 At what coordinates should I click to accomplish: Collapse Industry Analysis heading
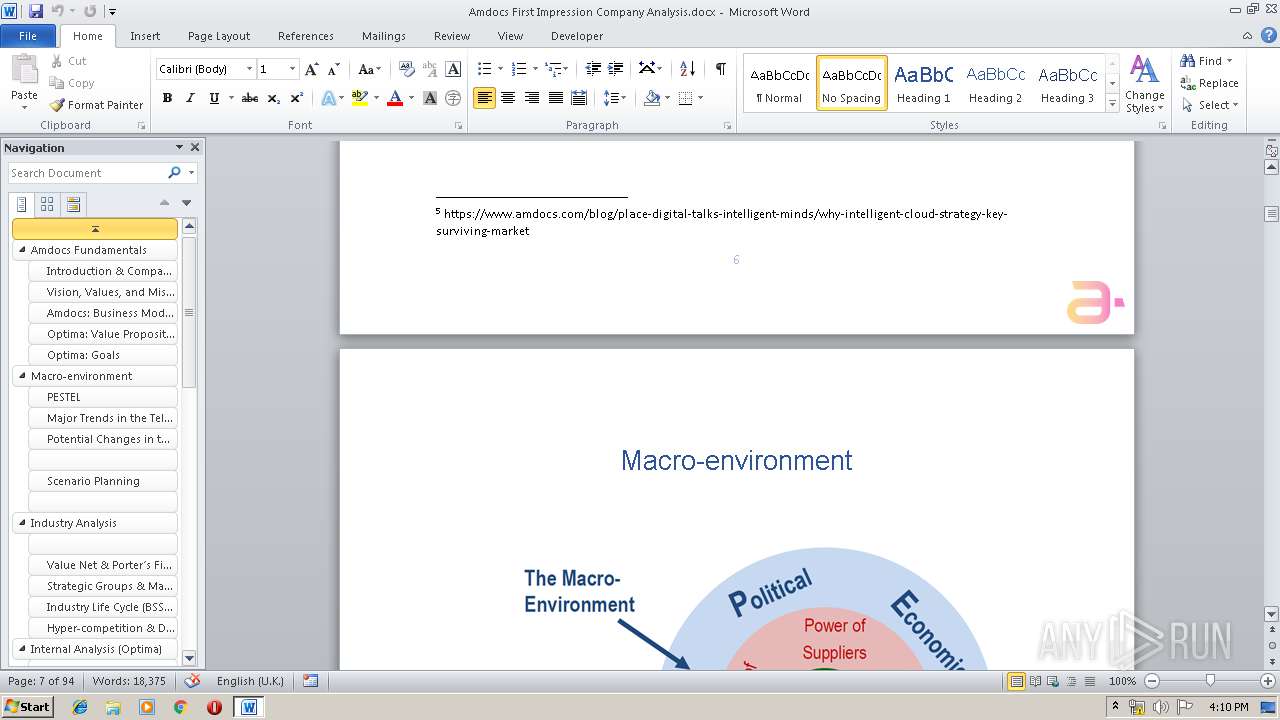23,523
